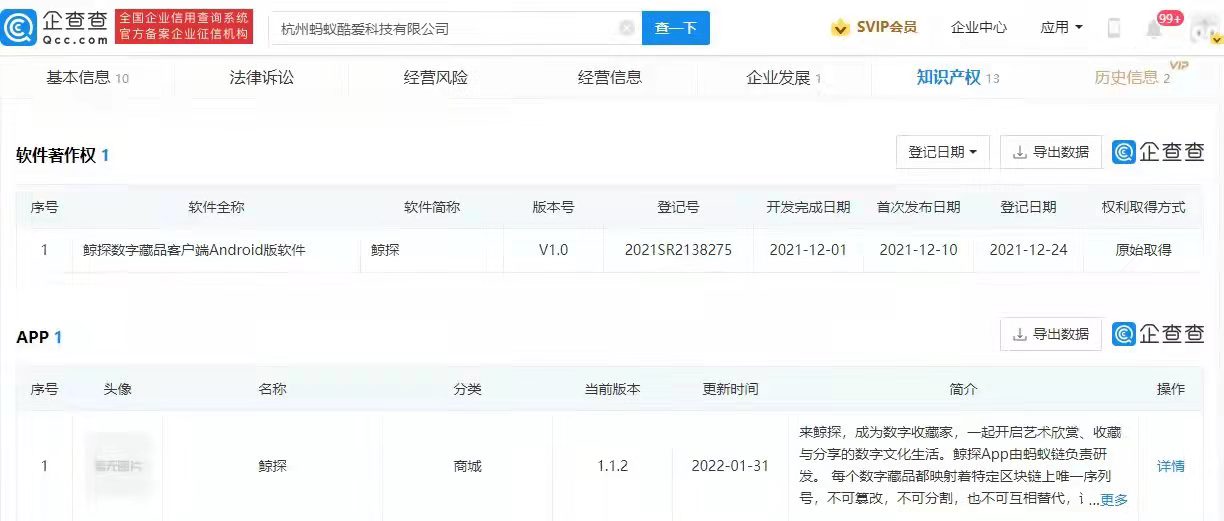Switch to the 基本信息 tab
The width and height of the screenshot is (1224, 521).
pyautogui.click(x=87, y=78)
